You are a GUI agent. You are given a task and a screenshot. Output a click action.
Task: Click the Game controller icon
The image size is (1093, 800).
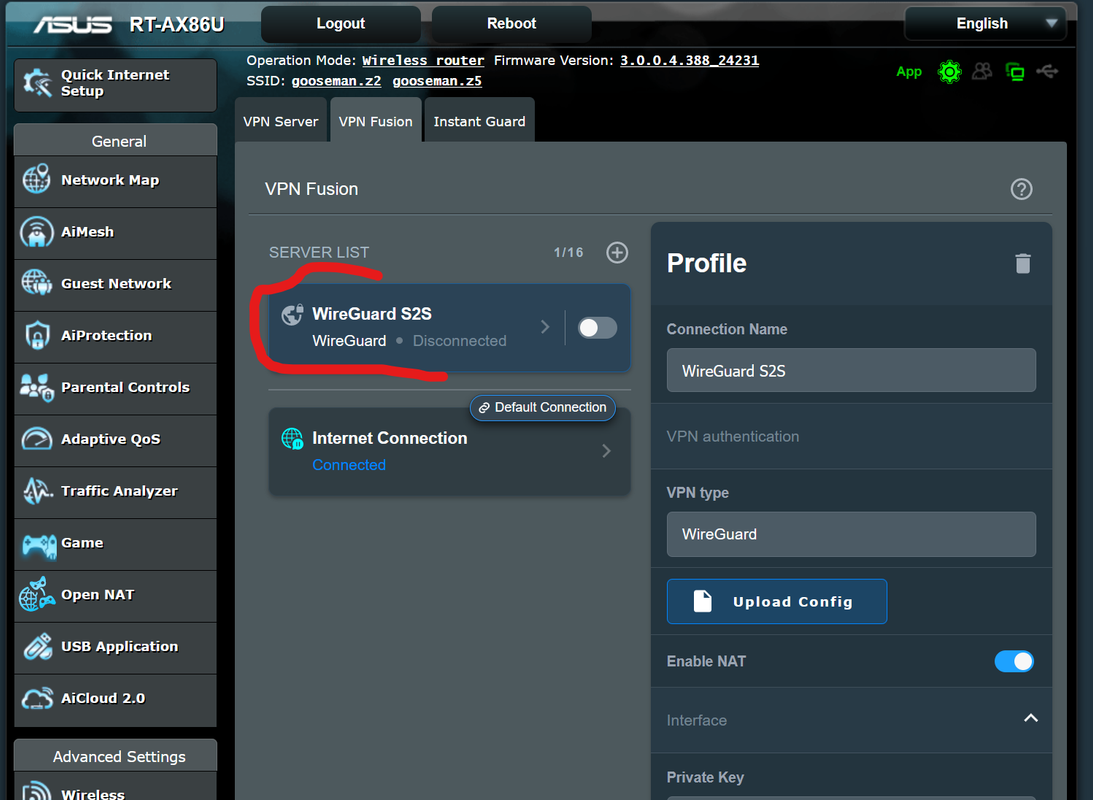point(38,544)
